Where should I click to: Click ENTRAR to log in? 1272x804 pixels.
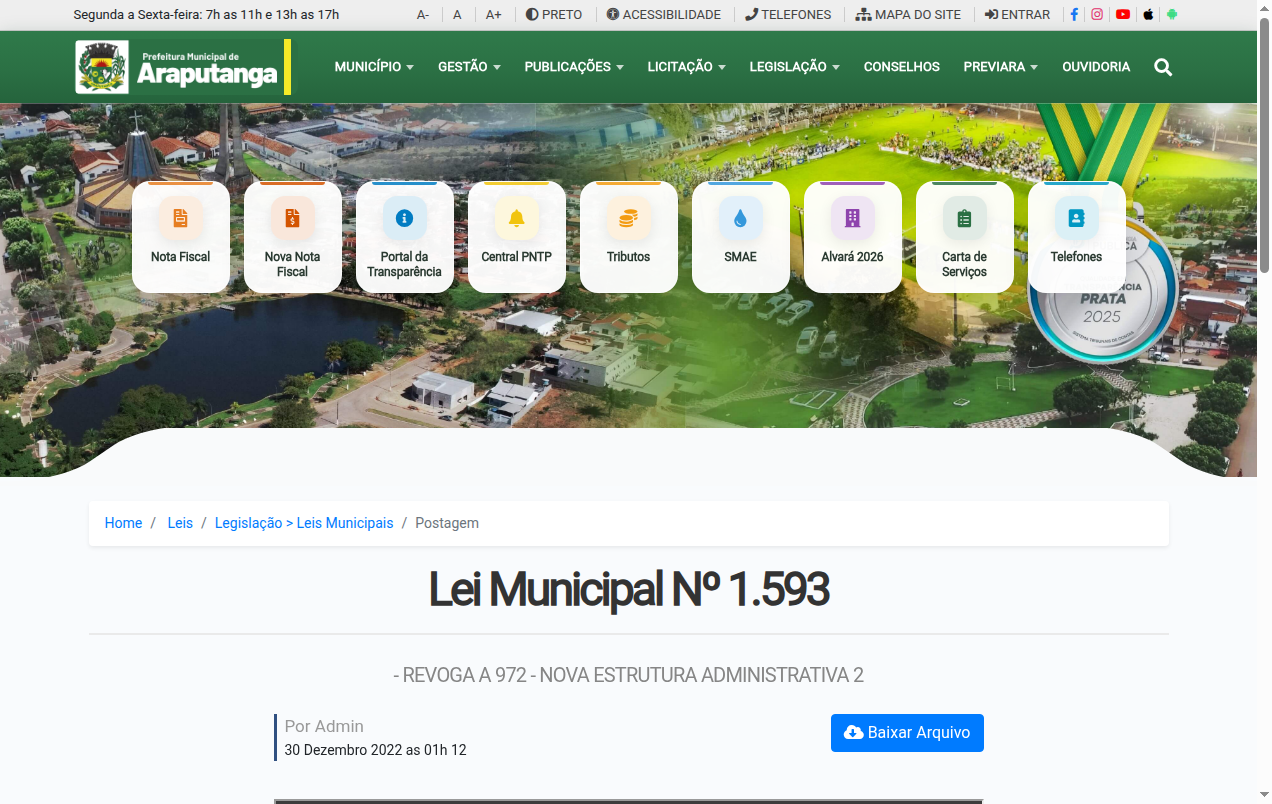click(1017, 15)
